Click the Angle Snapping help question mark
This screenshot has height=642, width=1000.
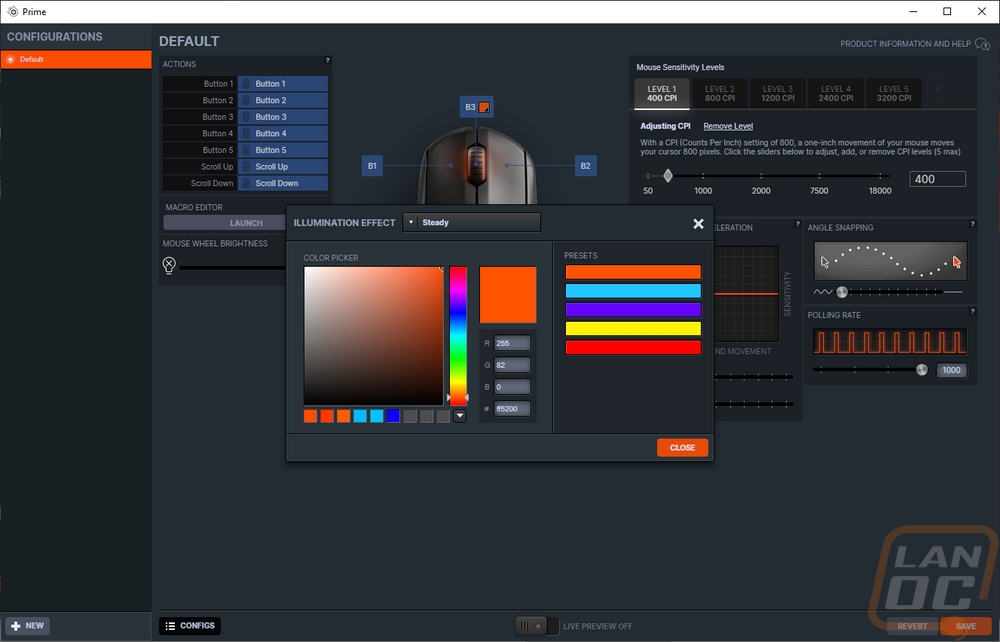click(x=972, y=224)
